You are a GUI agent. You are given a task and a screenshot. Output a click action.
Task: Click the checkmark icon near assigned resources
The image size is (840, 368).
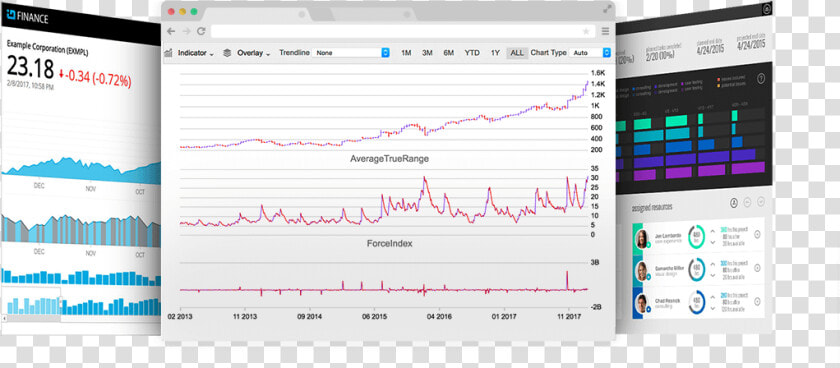click(761, 201)
